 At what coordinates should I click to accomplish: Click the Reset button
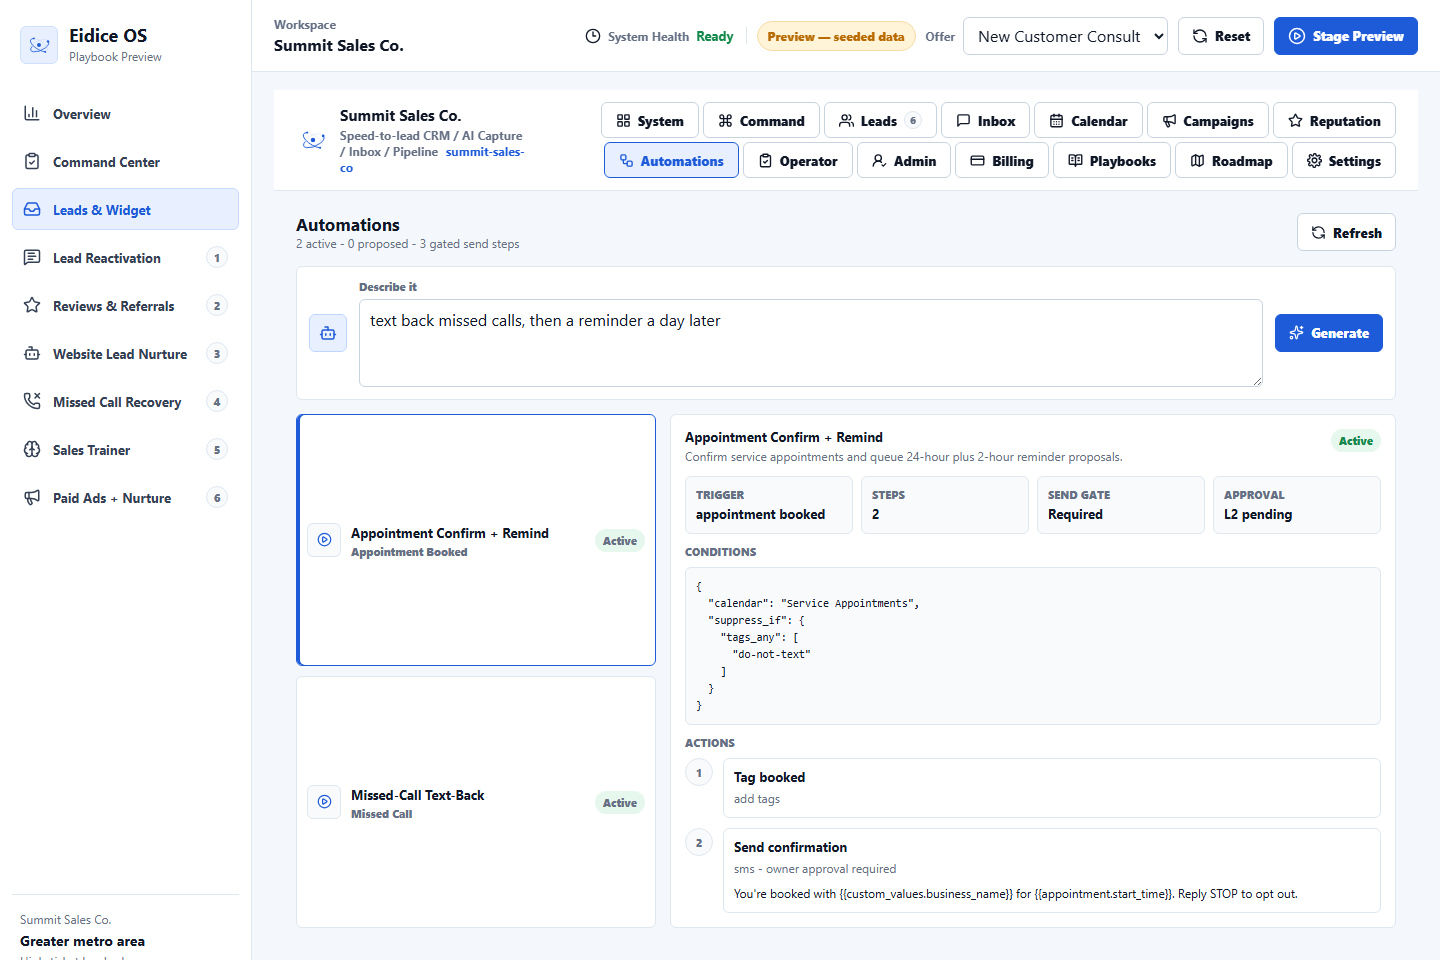[1221, 36]
